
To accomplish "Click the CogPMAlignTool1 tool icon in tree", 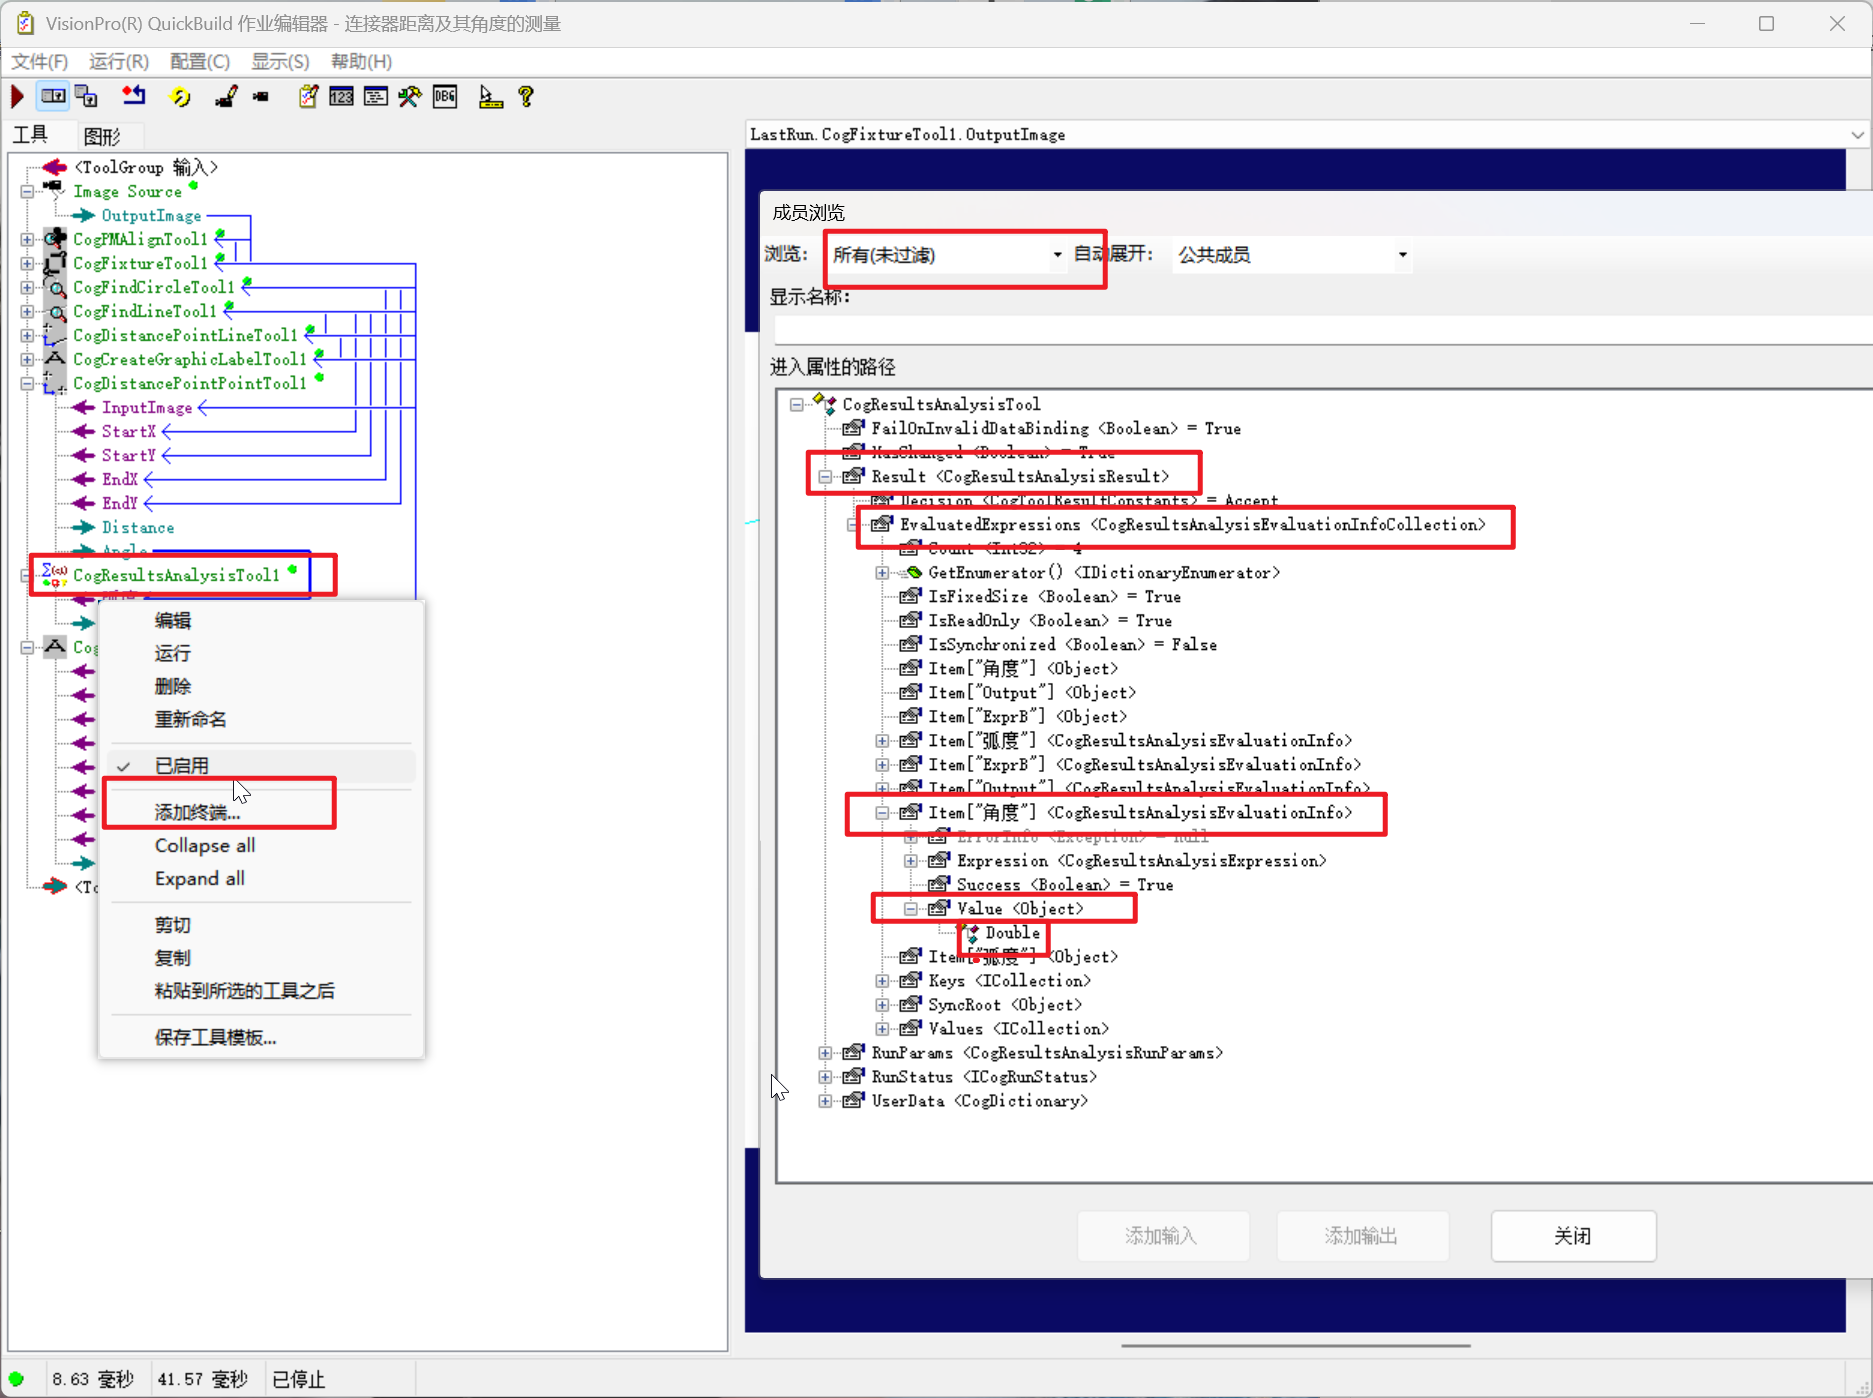I will coord(55,239).
